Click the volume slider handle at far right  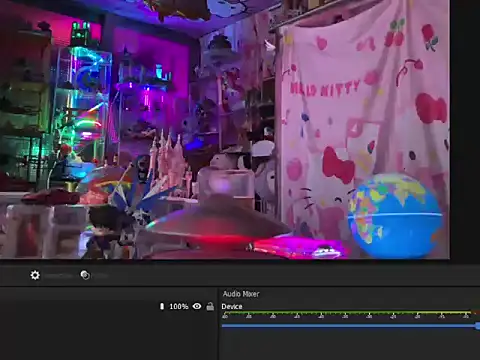[x=478, y=326]
